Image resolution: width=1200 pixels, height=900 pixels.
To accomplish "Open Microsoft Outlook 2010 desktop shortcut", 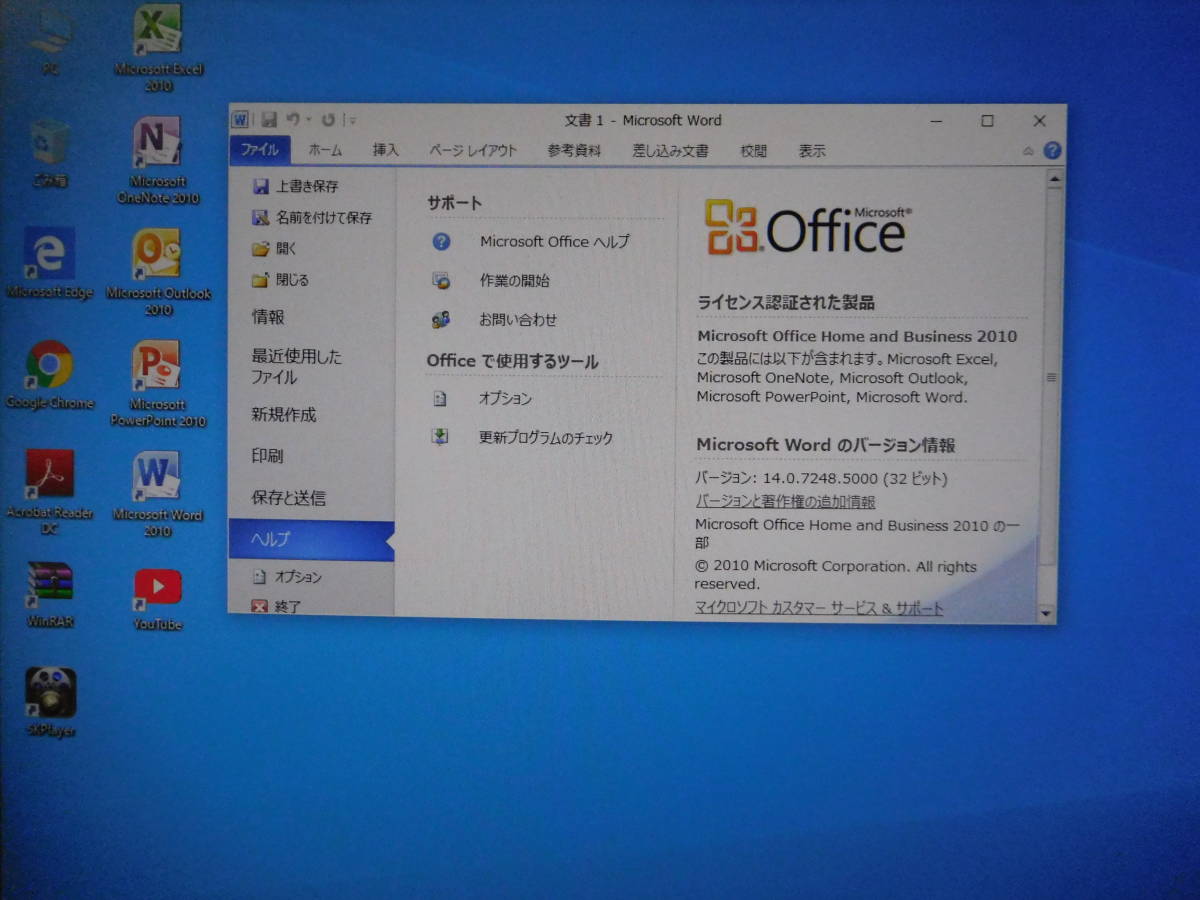I will (x=158, y=272).
